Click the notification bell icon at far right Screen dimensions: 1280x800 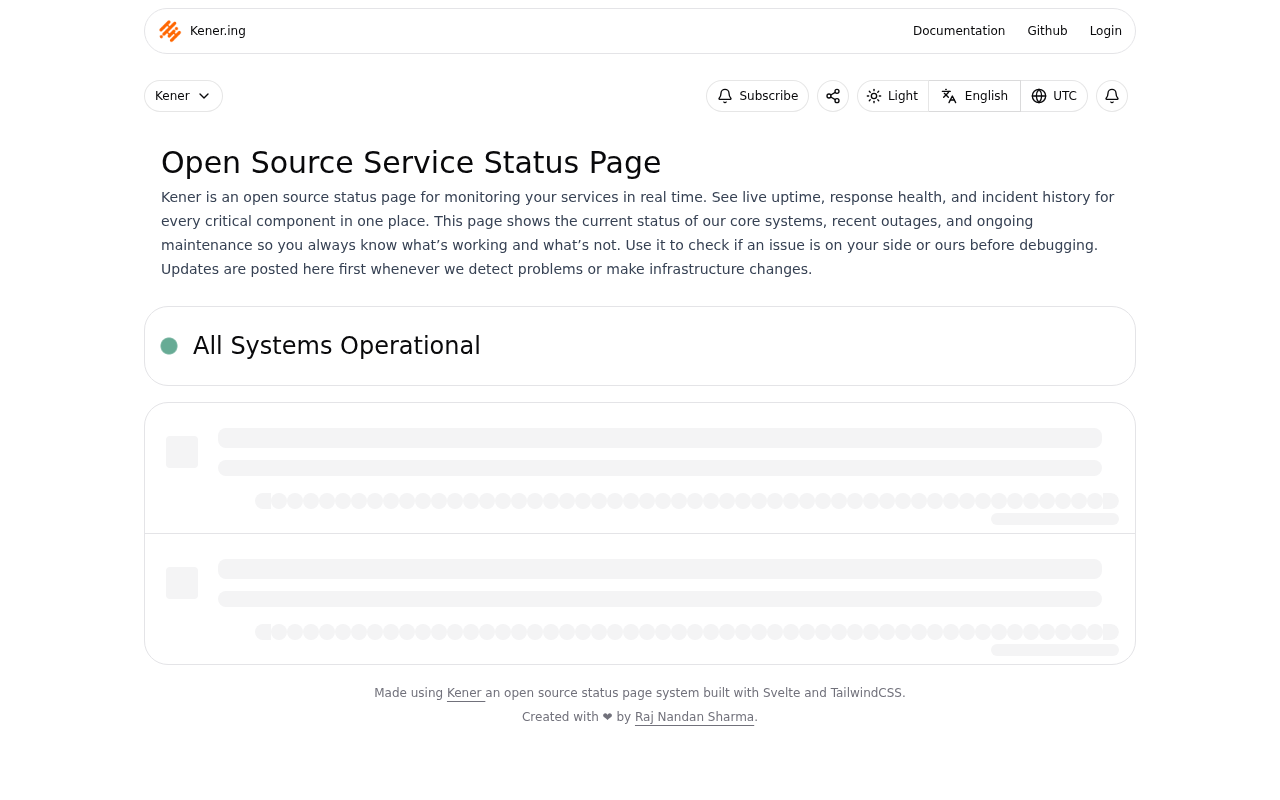click(x=1111, y=95)
